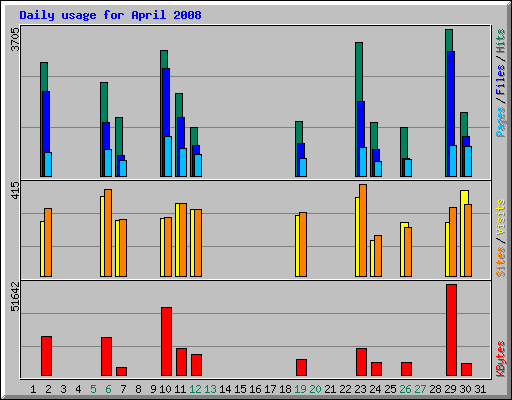The image size is (512, 400).
Task: Click day 30 on the x-axis
Action: click(465, 389)
